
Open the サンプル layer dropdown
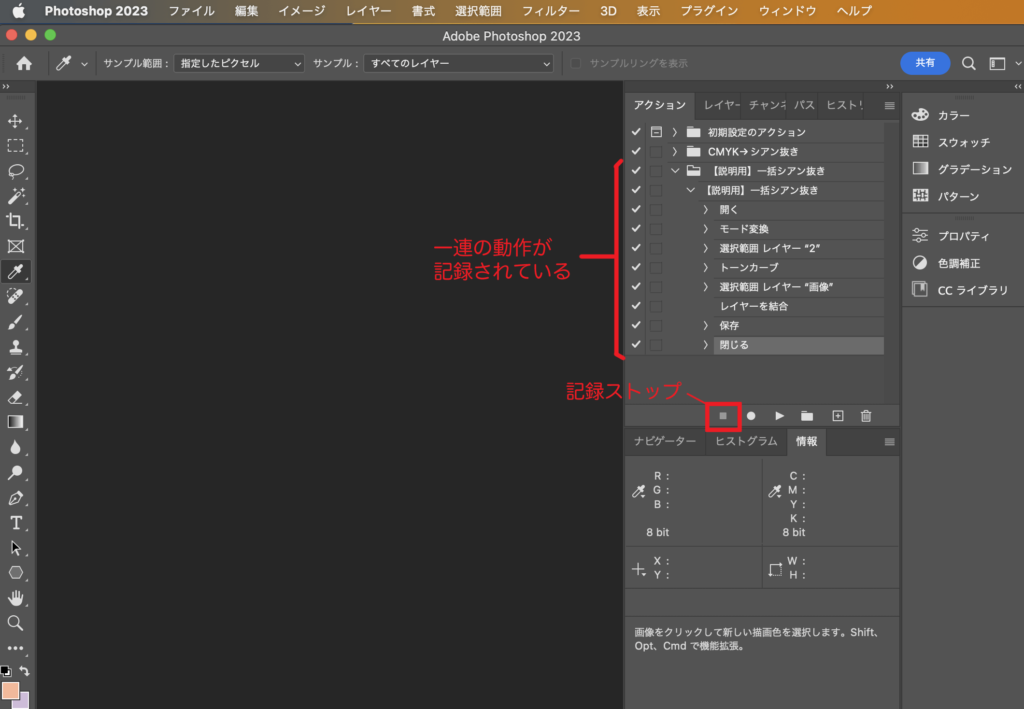click(458, 63)
